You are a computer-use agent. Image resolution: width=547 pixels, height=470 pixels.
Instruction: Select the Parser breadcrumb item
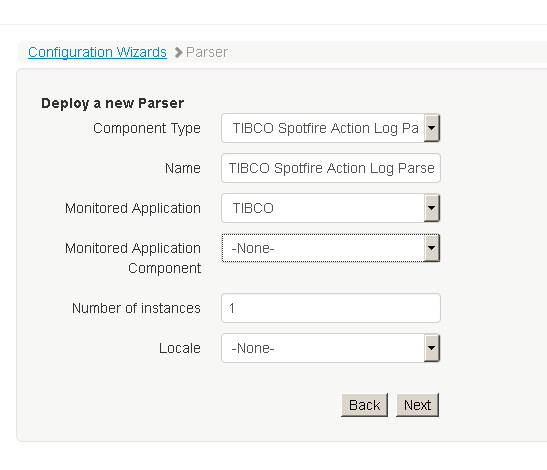click(207, 52)
